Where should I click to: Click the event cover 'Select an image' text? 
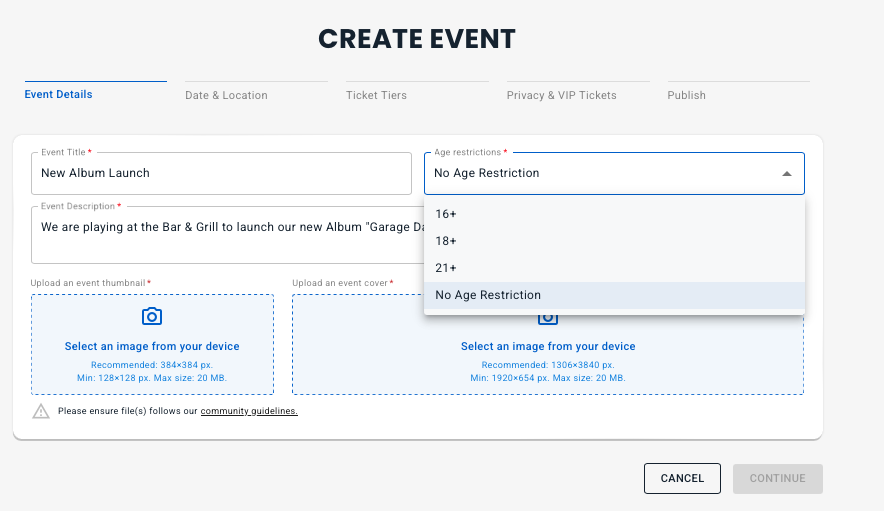tap(548, 346)
